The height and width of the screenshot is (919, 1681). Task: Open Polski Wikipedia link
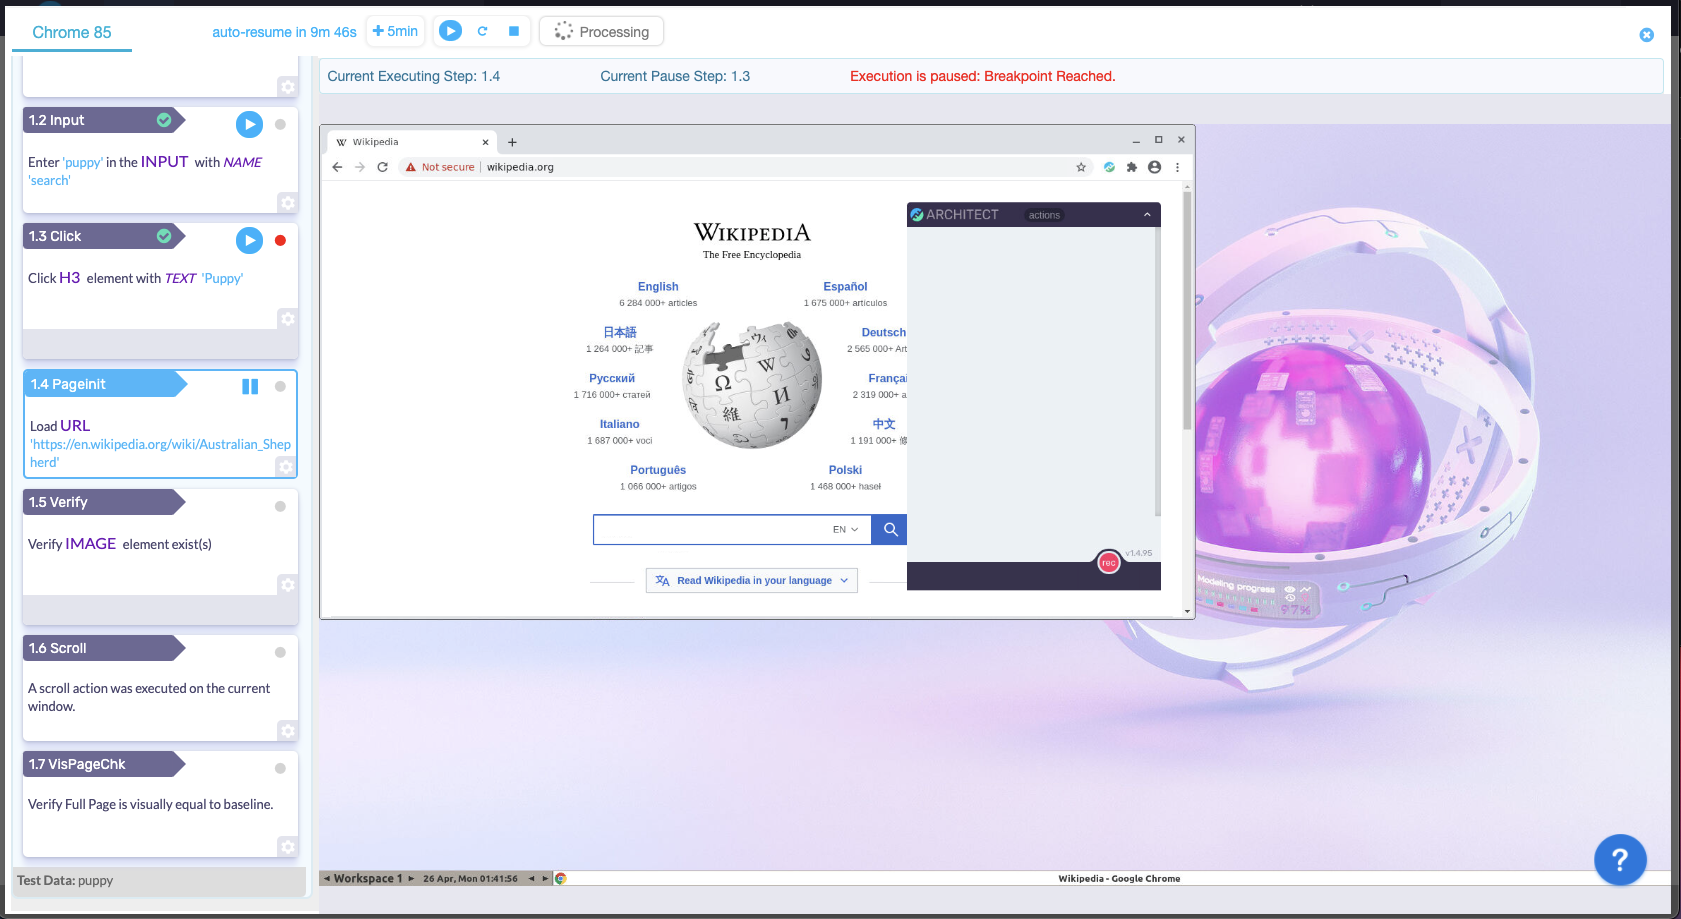845,470
